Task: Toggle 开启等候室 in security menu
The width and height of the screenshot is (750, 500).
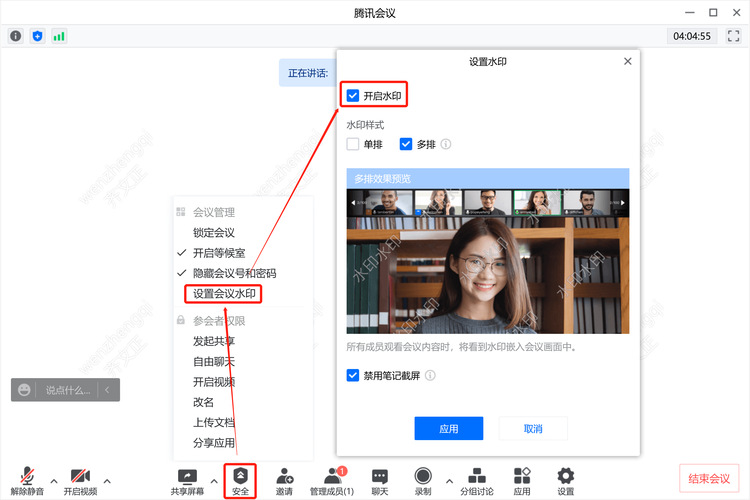Action: tap(219, 253)
